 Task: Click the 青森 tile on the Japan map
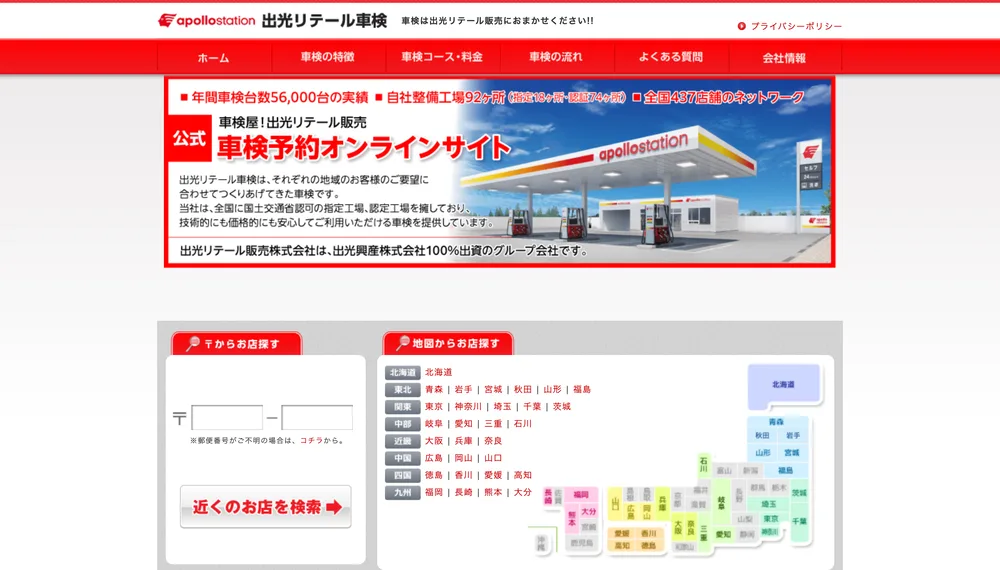[x=776, y=422]
